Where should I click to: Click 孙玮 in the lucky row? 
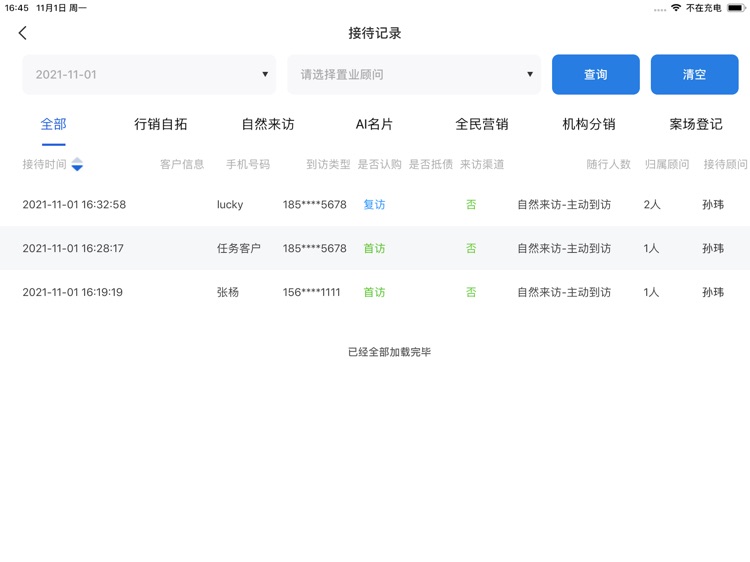point(713,205)
